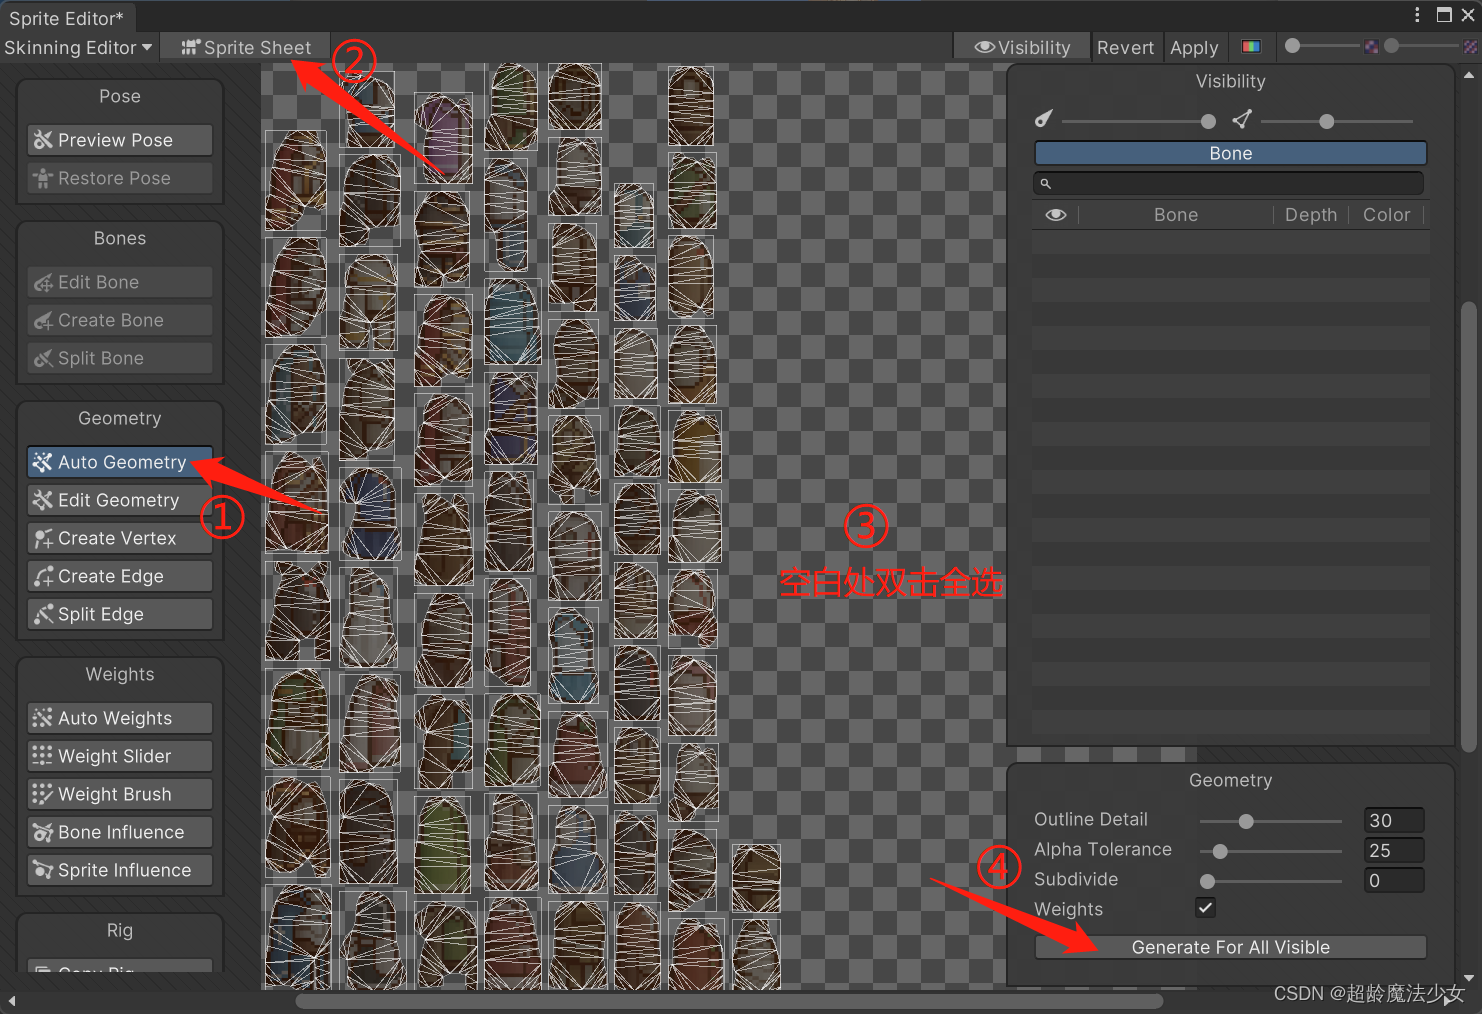
Task: Click the Subdivide value field 0
Action: (1394, 880)
